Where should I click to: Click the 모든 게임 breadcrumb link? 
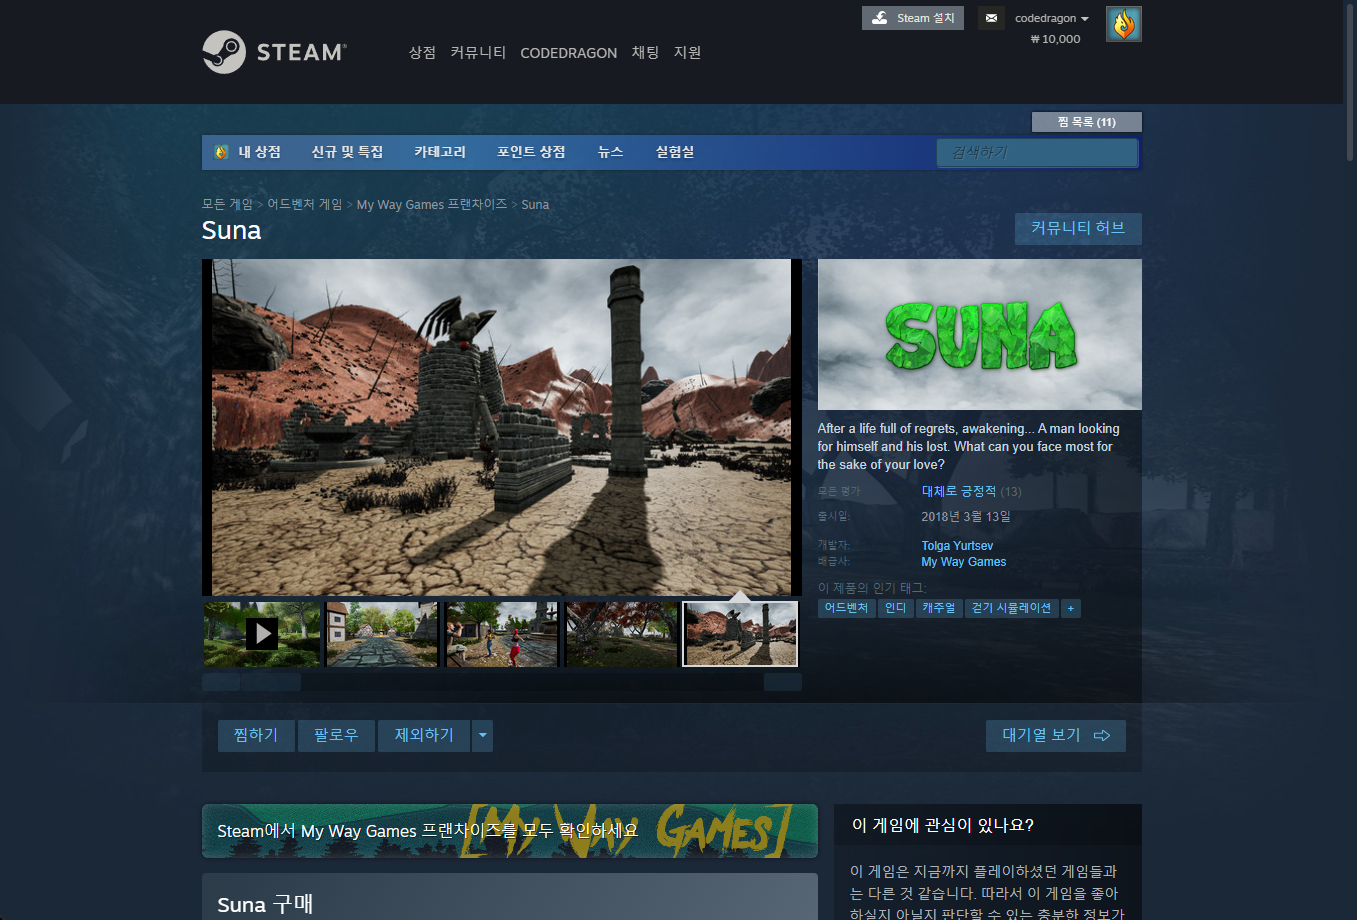(x=227, y=204)
